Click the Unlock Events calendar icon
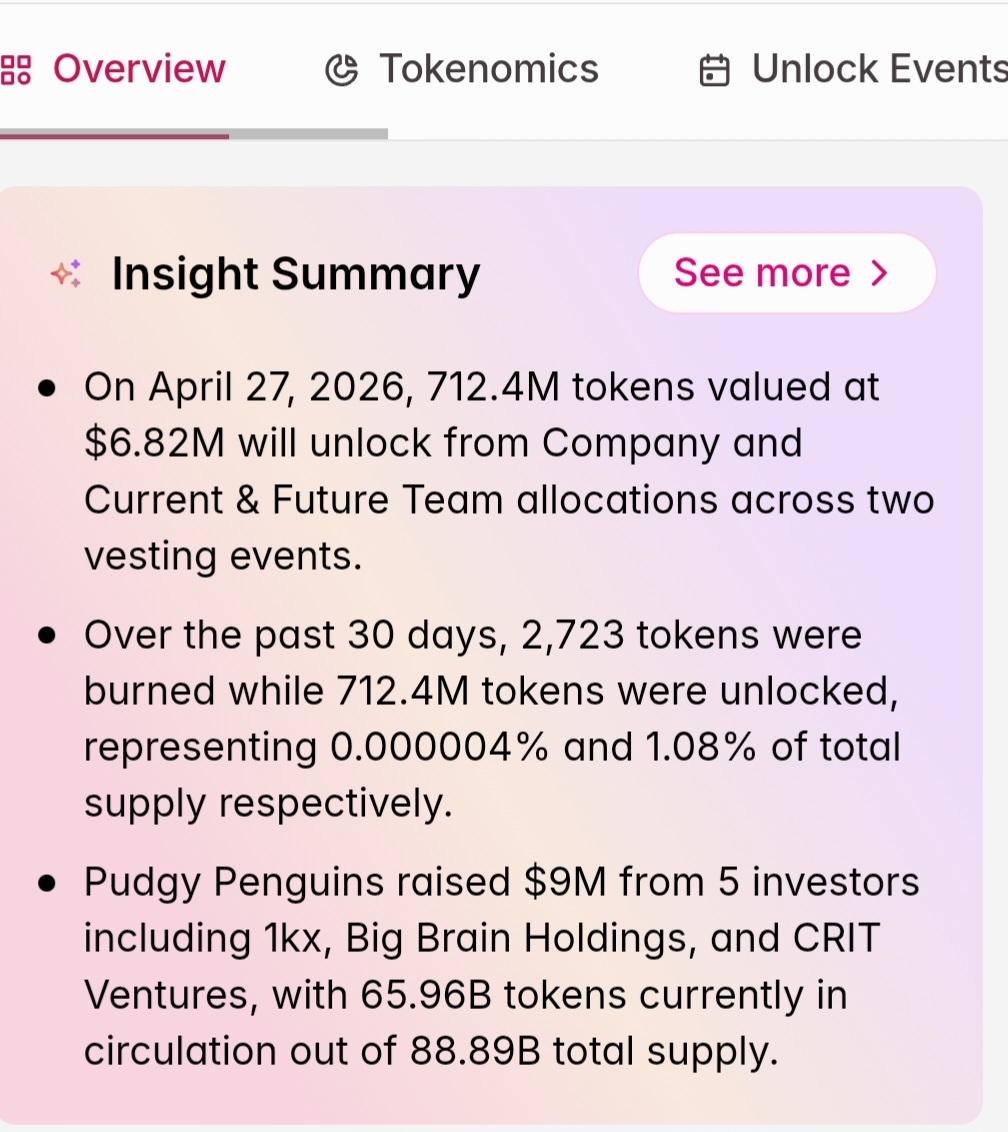Screen dimensions: 1008x1132 click(x=714, y=70)
